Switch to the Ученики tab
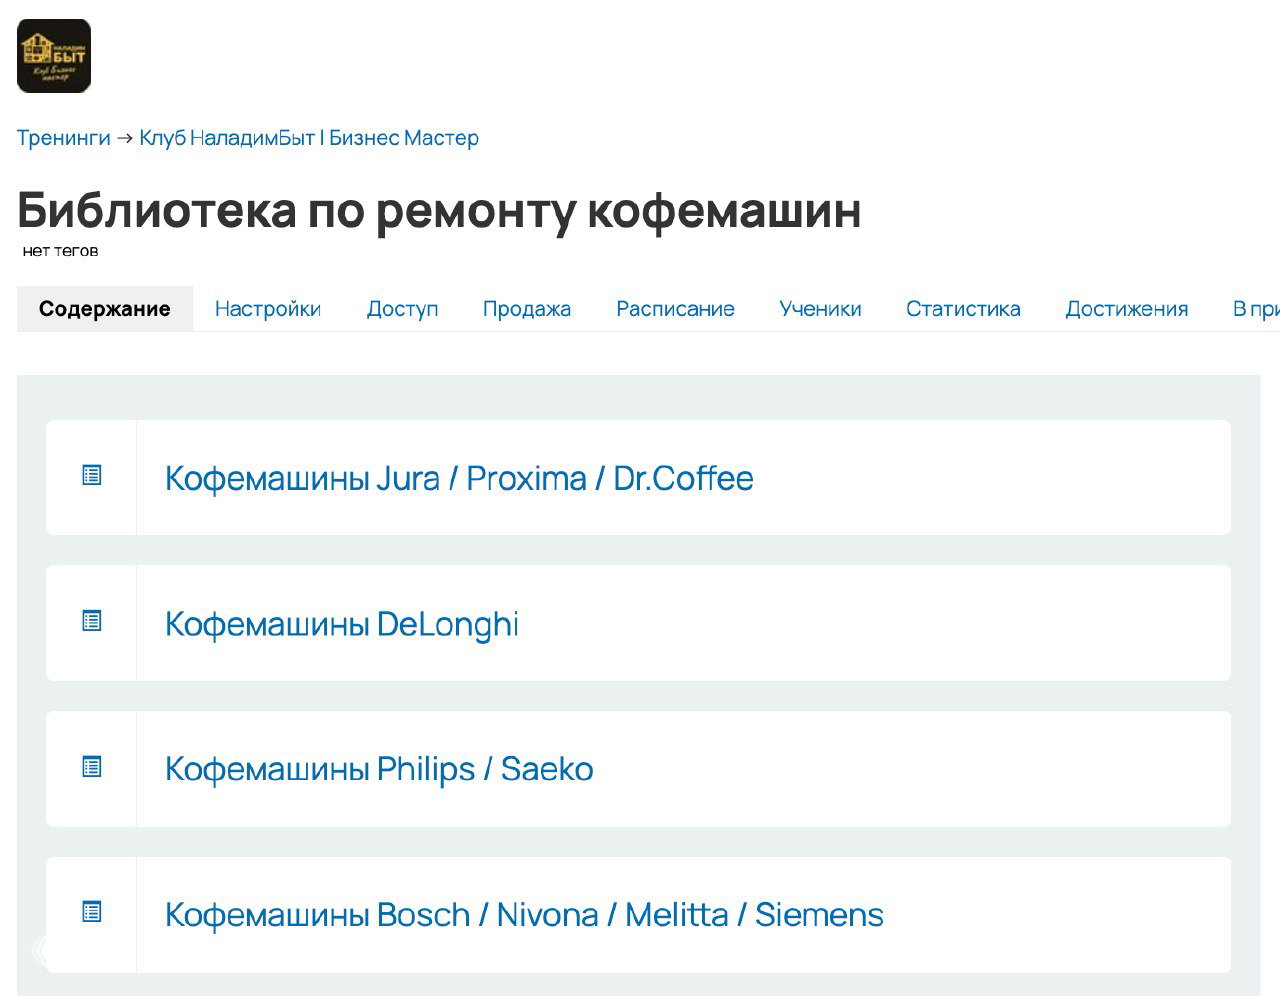Image resolution: width=1280 pixels, height=996 pixels. click(820, 309)
